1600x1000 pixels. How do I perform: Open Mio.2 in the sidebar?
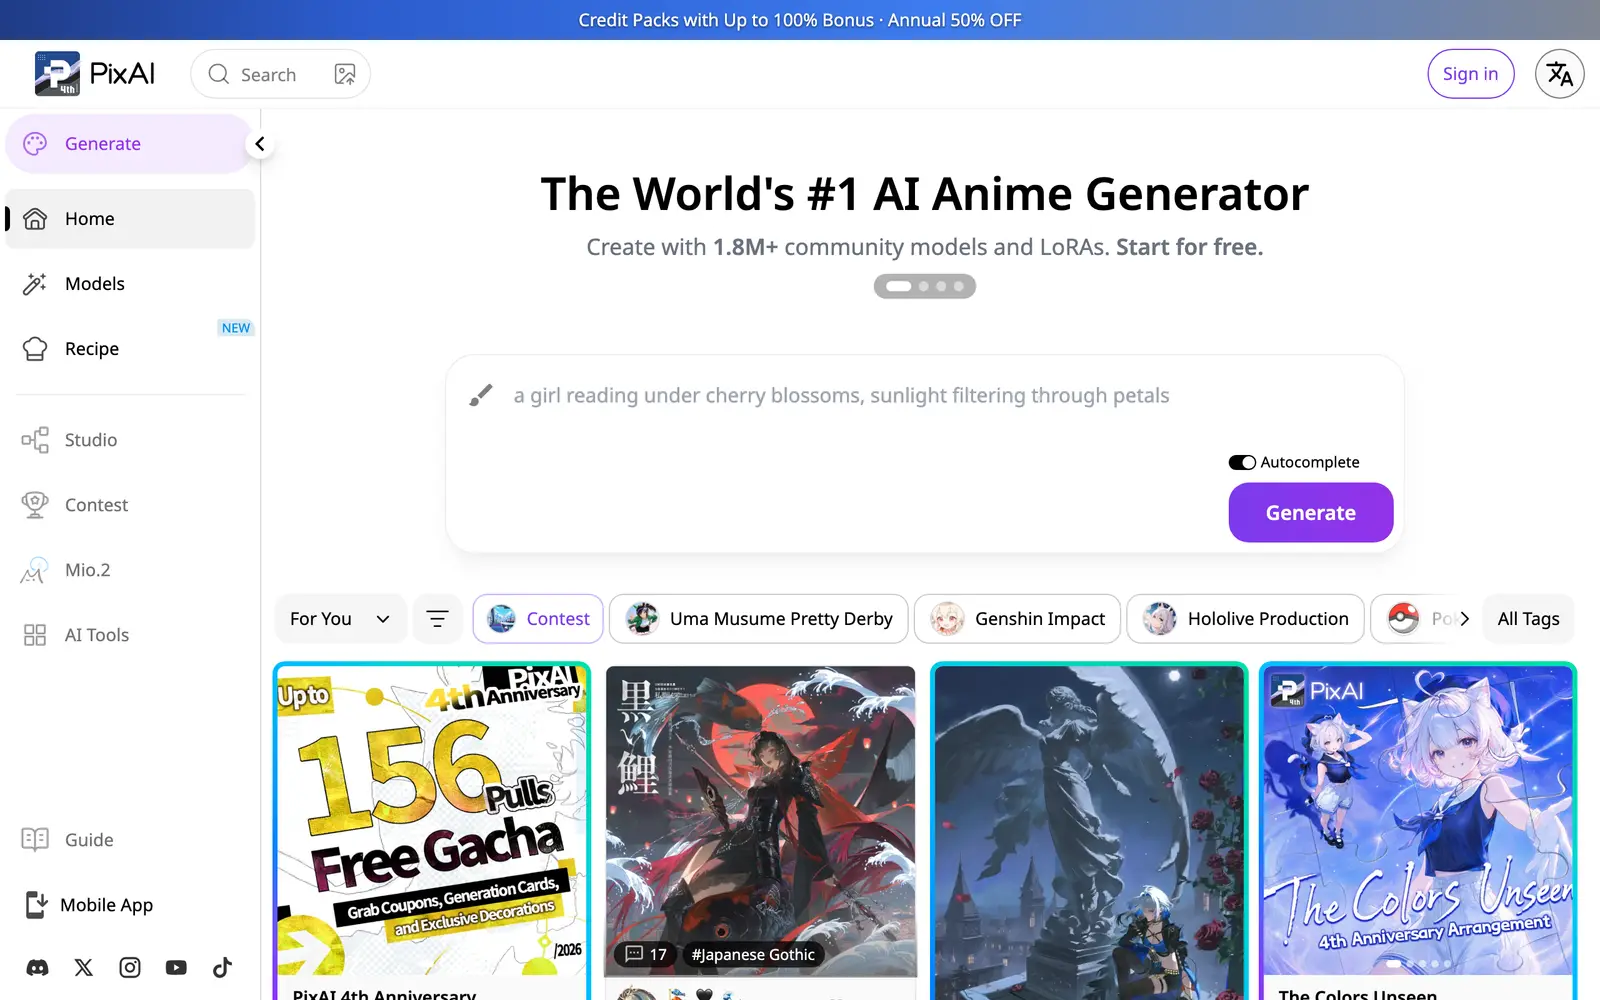[x=130, y=570]
